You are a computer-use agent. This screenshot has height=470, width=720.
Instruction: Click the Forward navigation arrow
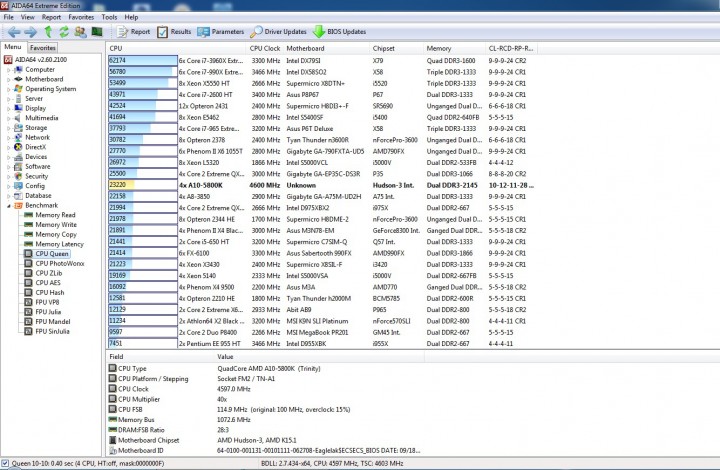[31, 32]
